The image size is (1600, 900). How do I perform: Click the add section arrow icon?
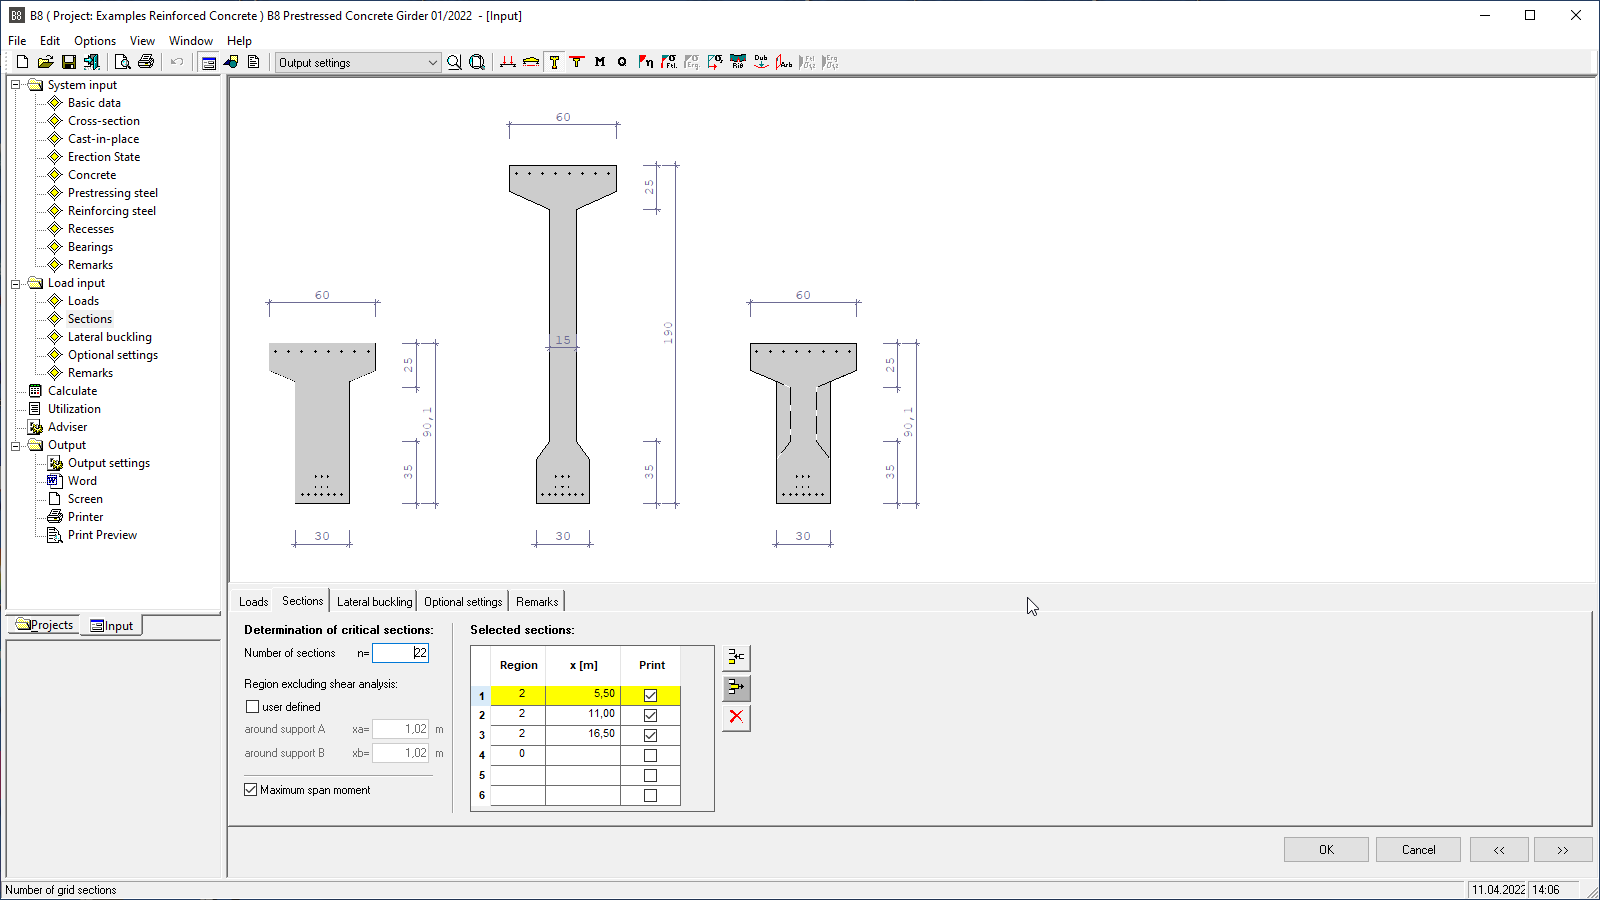pyautogui.click(x=736, y=687)
